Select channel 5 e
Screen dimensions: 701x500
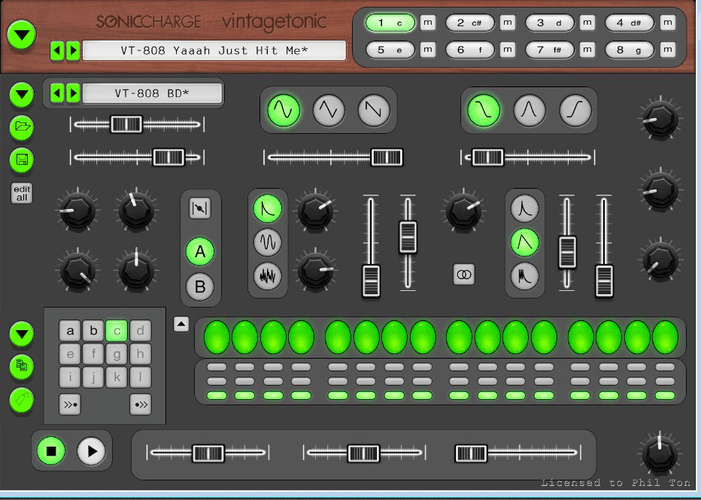pyautogui.click(x=390, y=50)
